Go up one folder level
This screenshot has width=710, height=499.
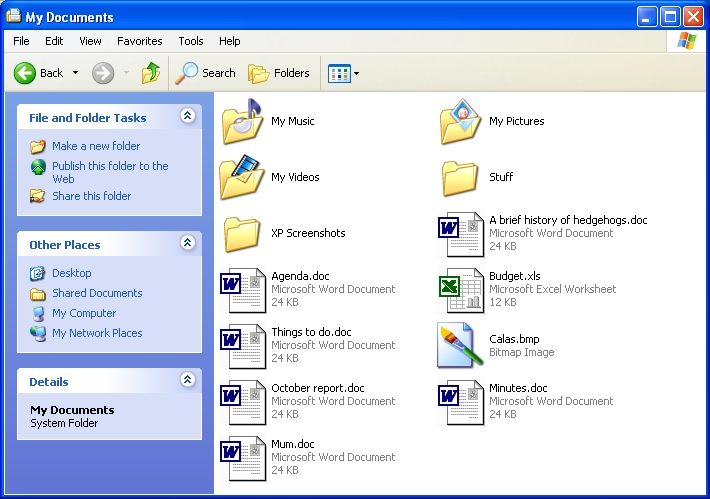click(x=151, y=73)
